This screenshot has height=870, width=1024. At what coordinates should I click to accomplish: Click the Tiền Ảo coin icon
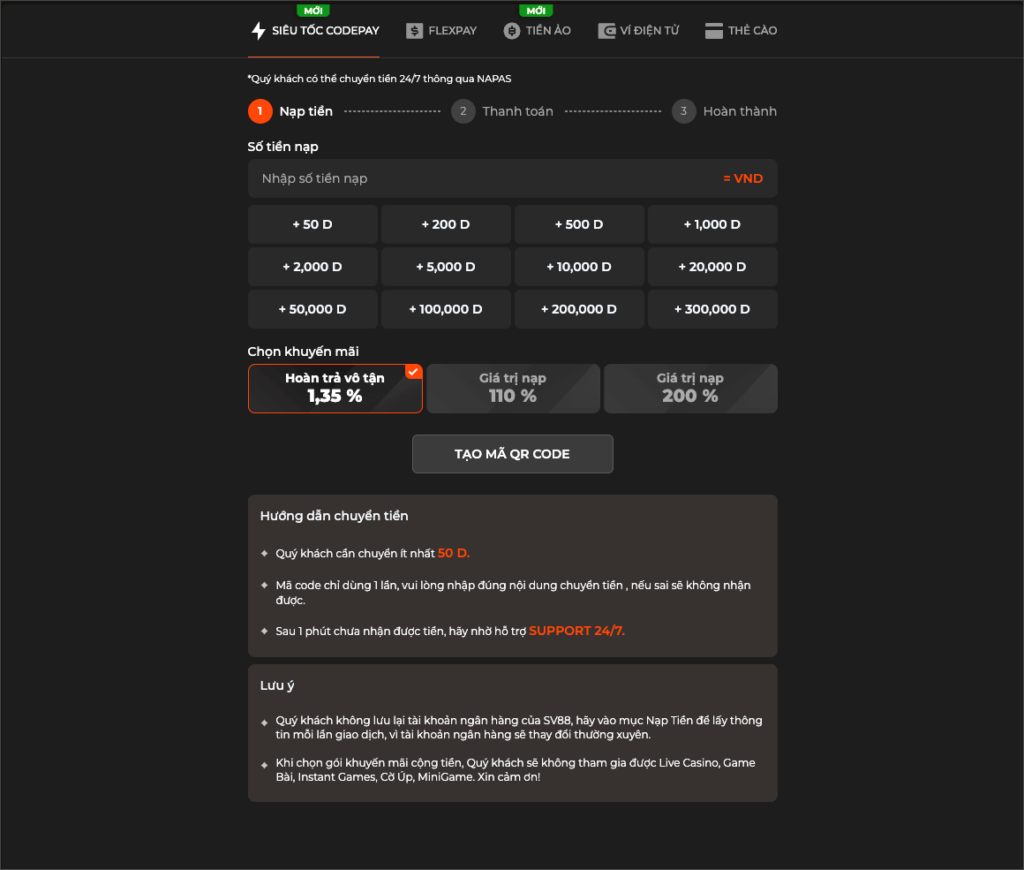point(512,31)
